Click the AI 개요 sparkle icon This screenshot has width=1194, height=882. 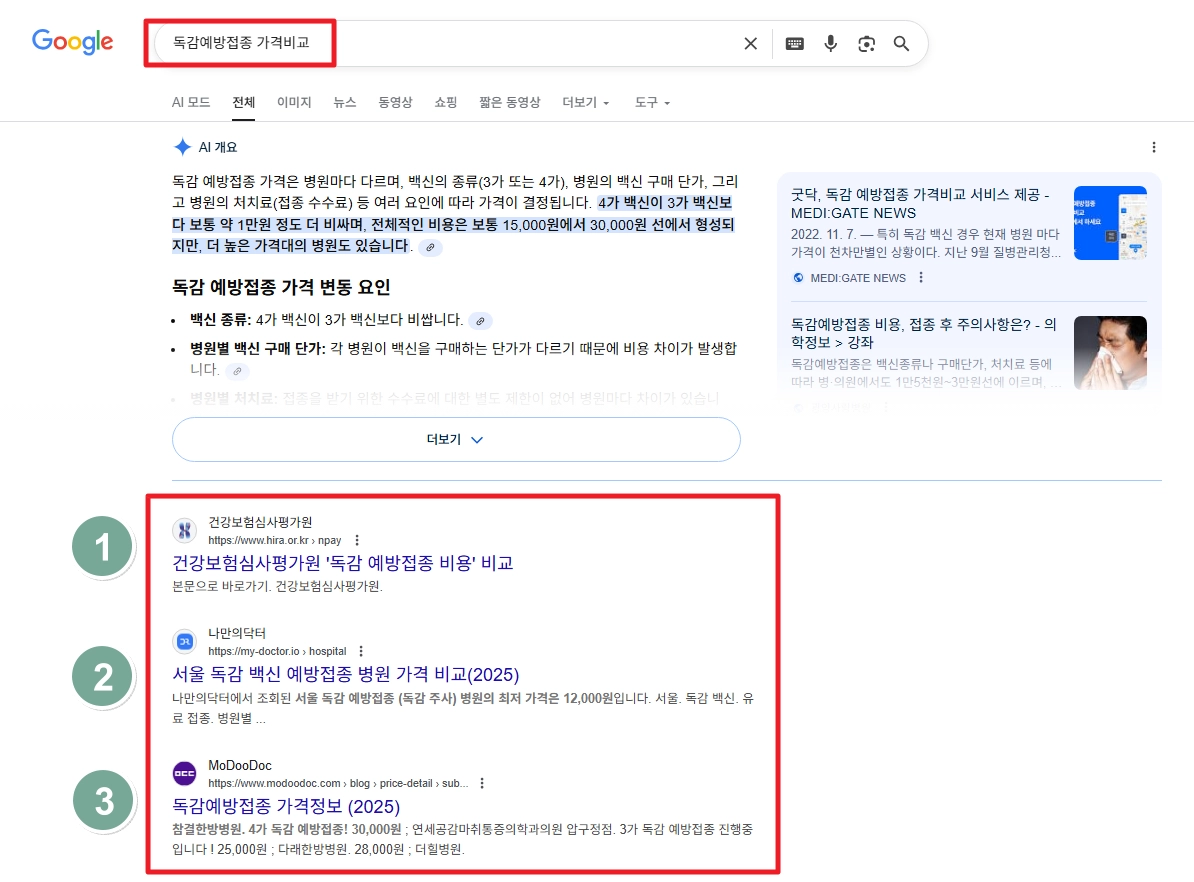coord(183,146)
